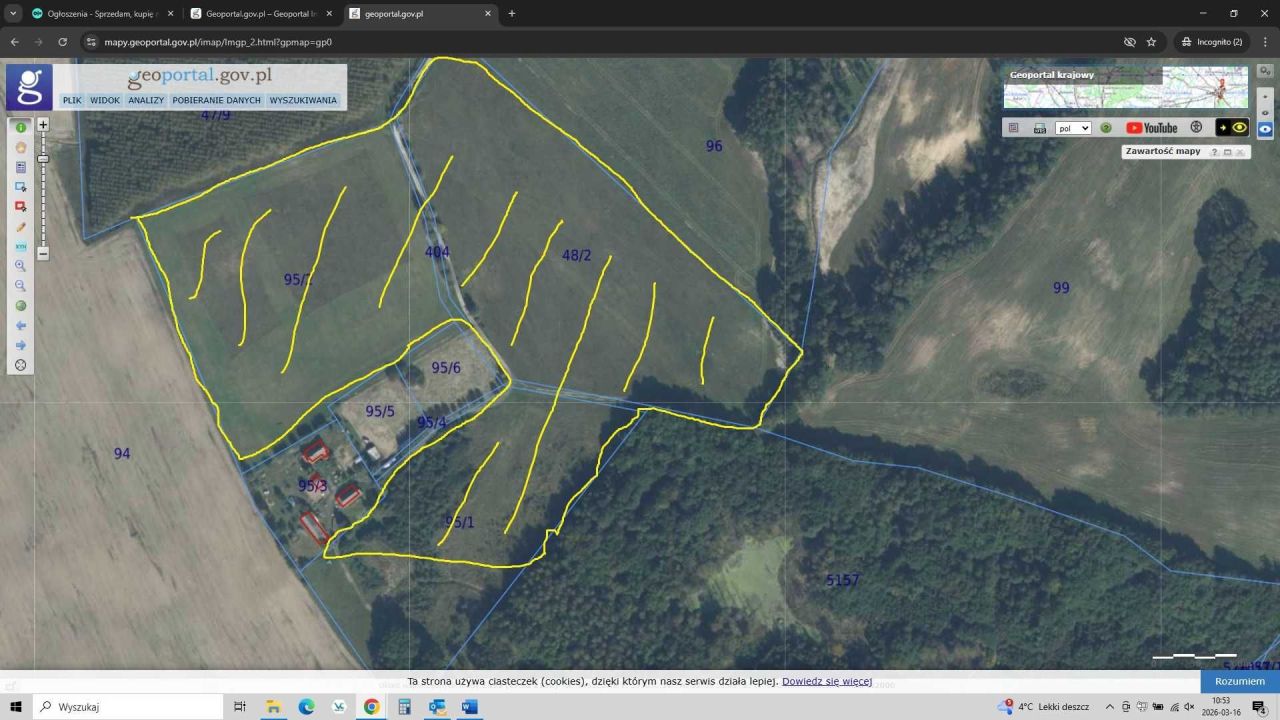Open the WIDOK menu
This screenshot has width=1280, height=720.
[105, 101]
